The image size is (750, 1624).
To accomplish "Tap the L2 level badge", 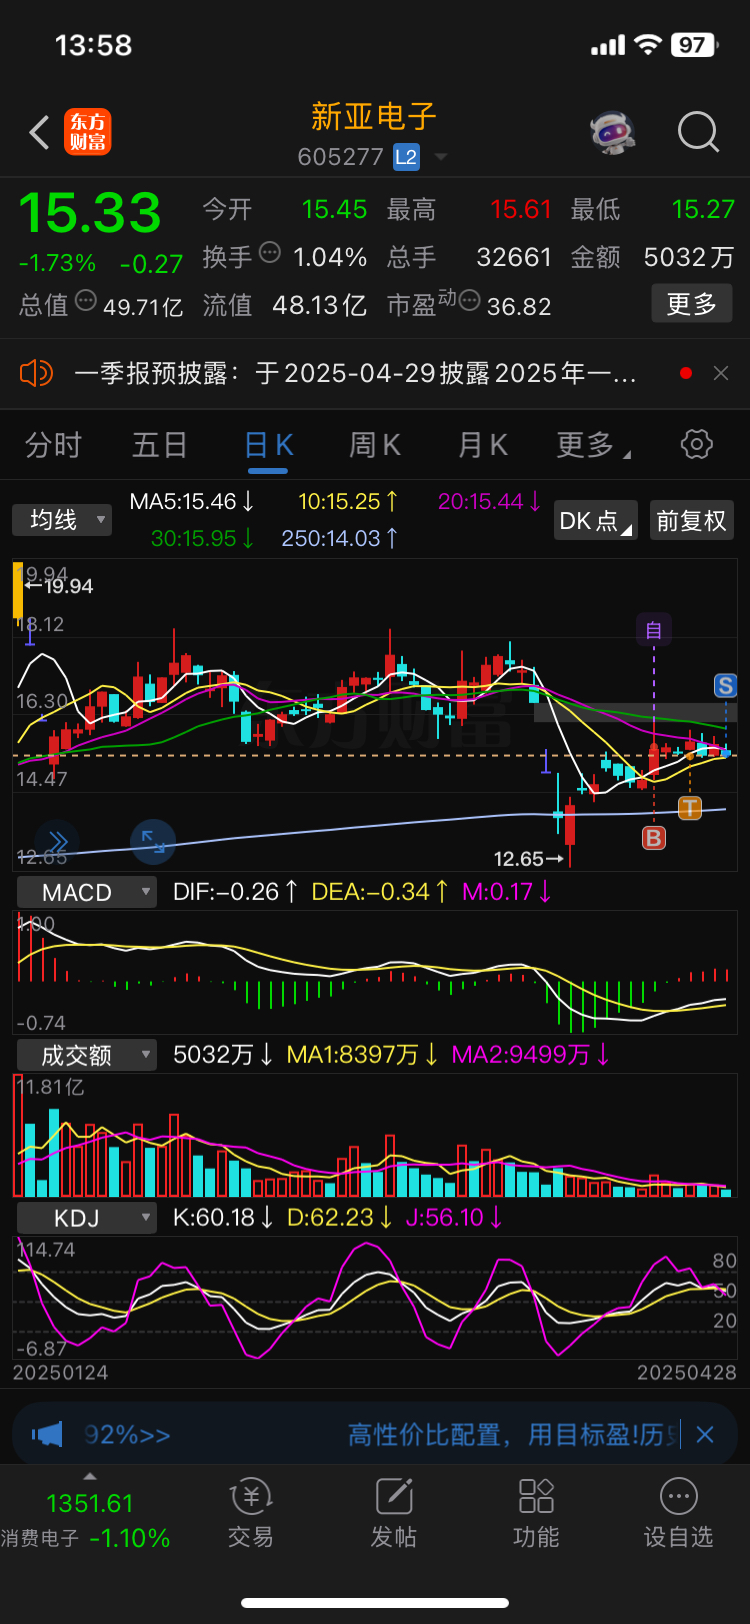I will (406, 157).
